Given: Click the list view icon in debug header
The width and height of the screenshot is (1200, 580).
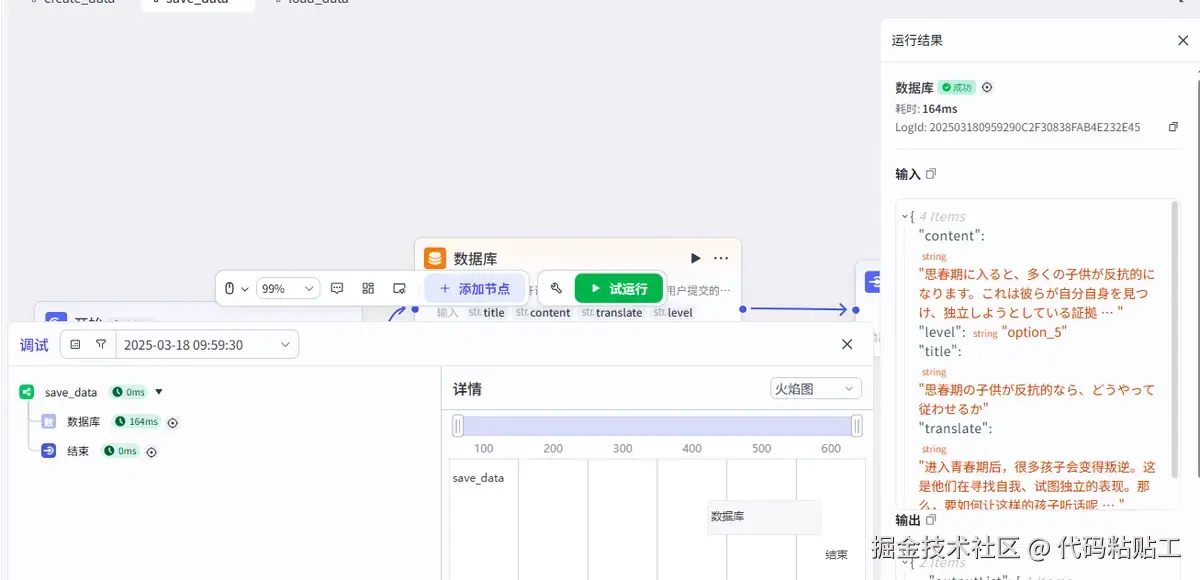Looking at the screenshot, I should coord(75,344).
